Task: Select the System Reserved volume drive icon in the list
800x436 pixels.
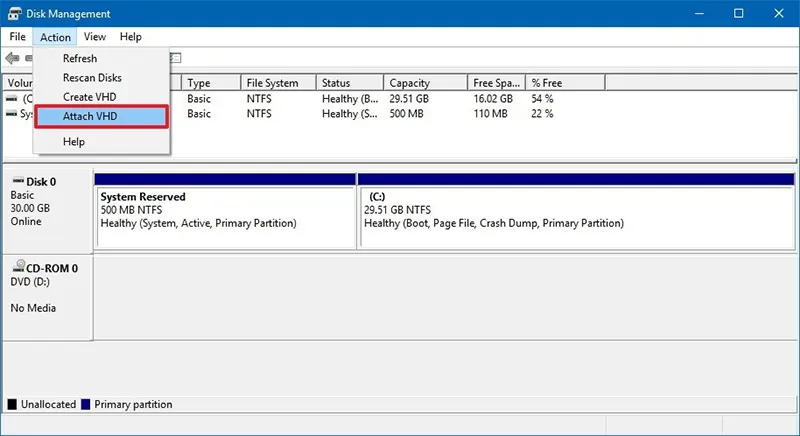Action: click(x=11, y=114)
